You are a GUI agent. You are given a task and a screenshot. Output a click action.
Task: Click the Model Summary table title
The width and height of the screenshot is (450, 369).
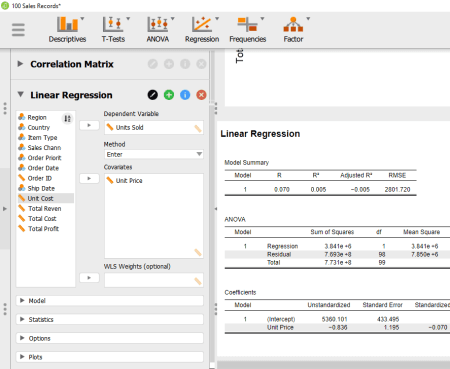click(x=247, y=162)
